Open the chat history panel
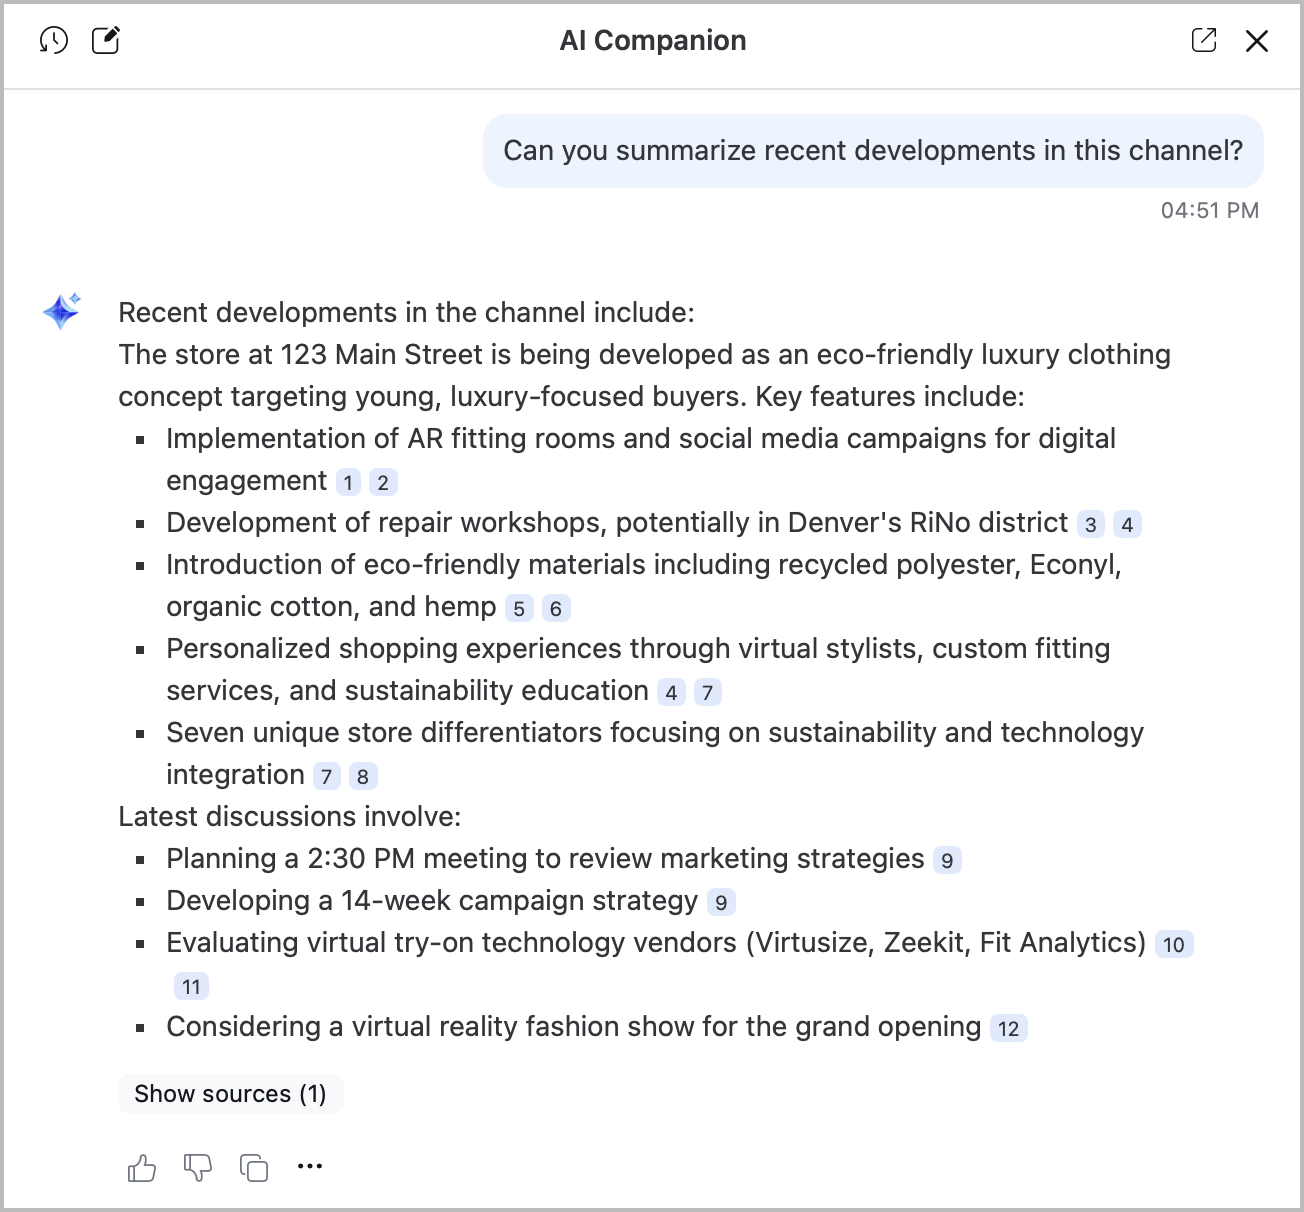The height and width of the screenshot is (1212, 1304). (x=53, y=40)
